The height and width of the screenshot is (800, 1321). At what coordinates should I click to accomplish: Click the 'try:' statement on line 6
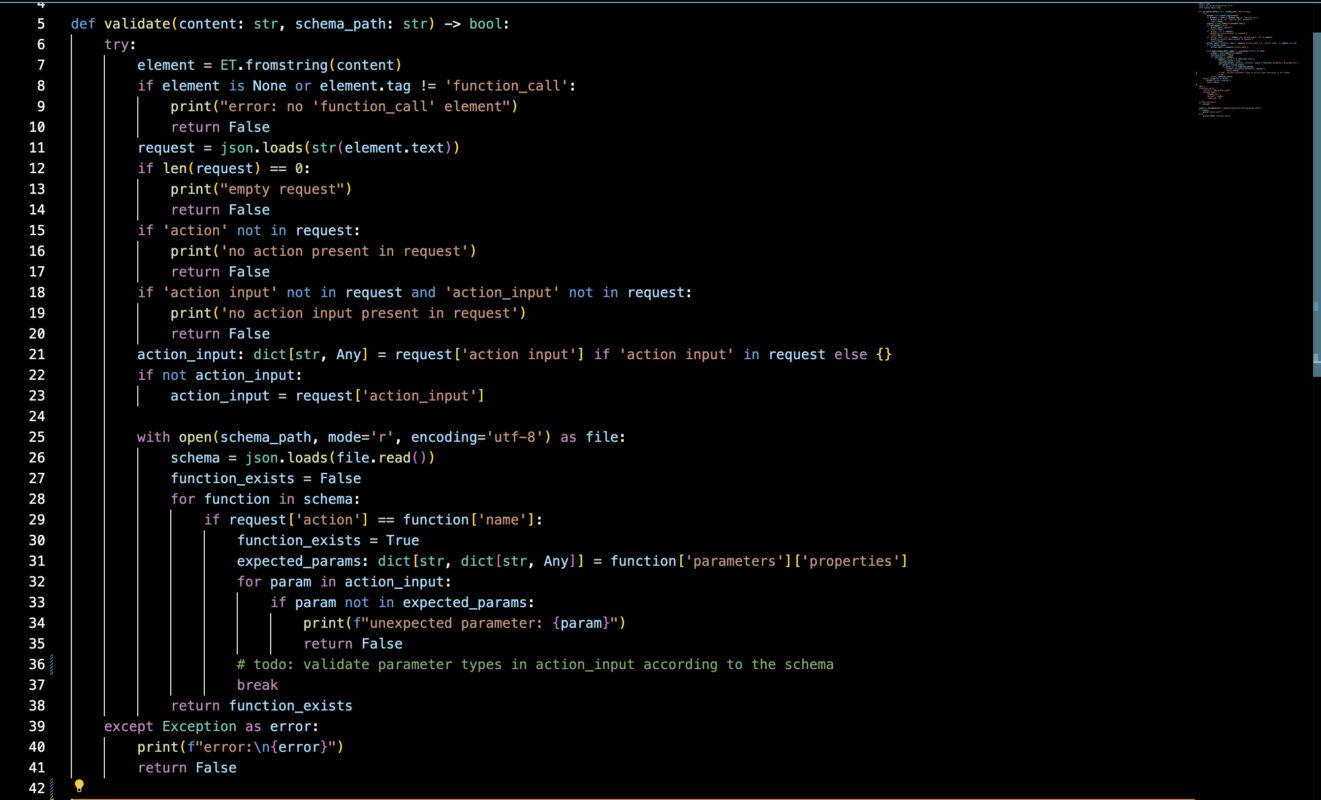point(120,44)
